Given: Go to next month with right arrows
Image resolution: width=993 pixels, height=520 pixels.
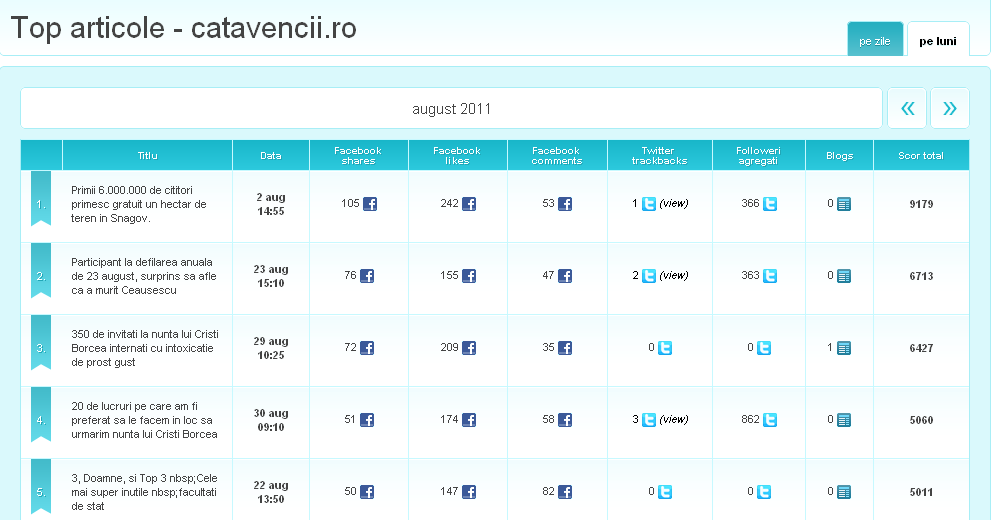Looking at the screenshot, I should 950,108.
